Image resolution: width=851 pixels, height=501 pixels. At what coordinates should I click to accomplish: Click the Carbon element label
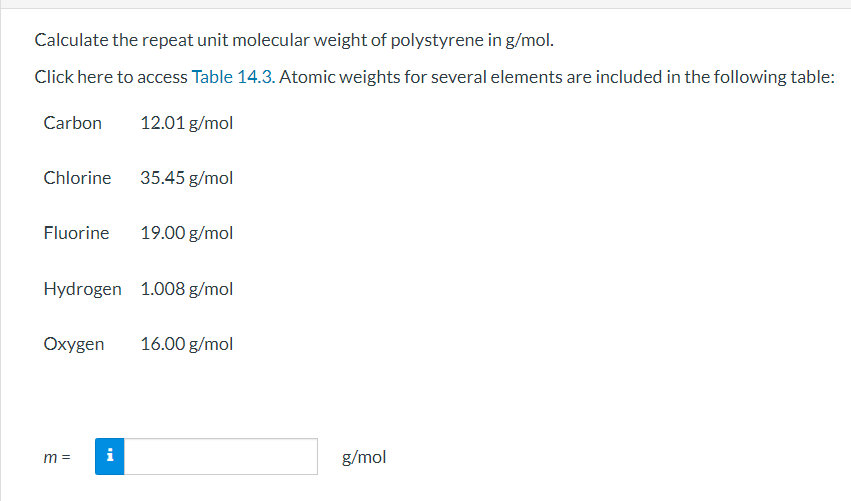tap(72, 123)
